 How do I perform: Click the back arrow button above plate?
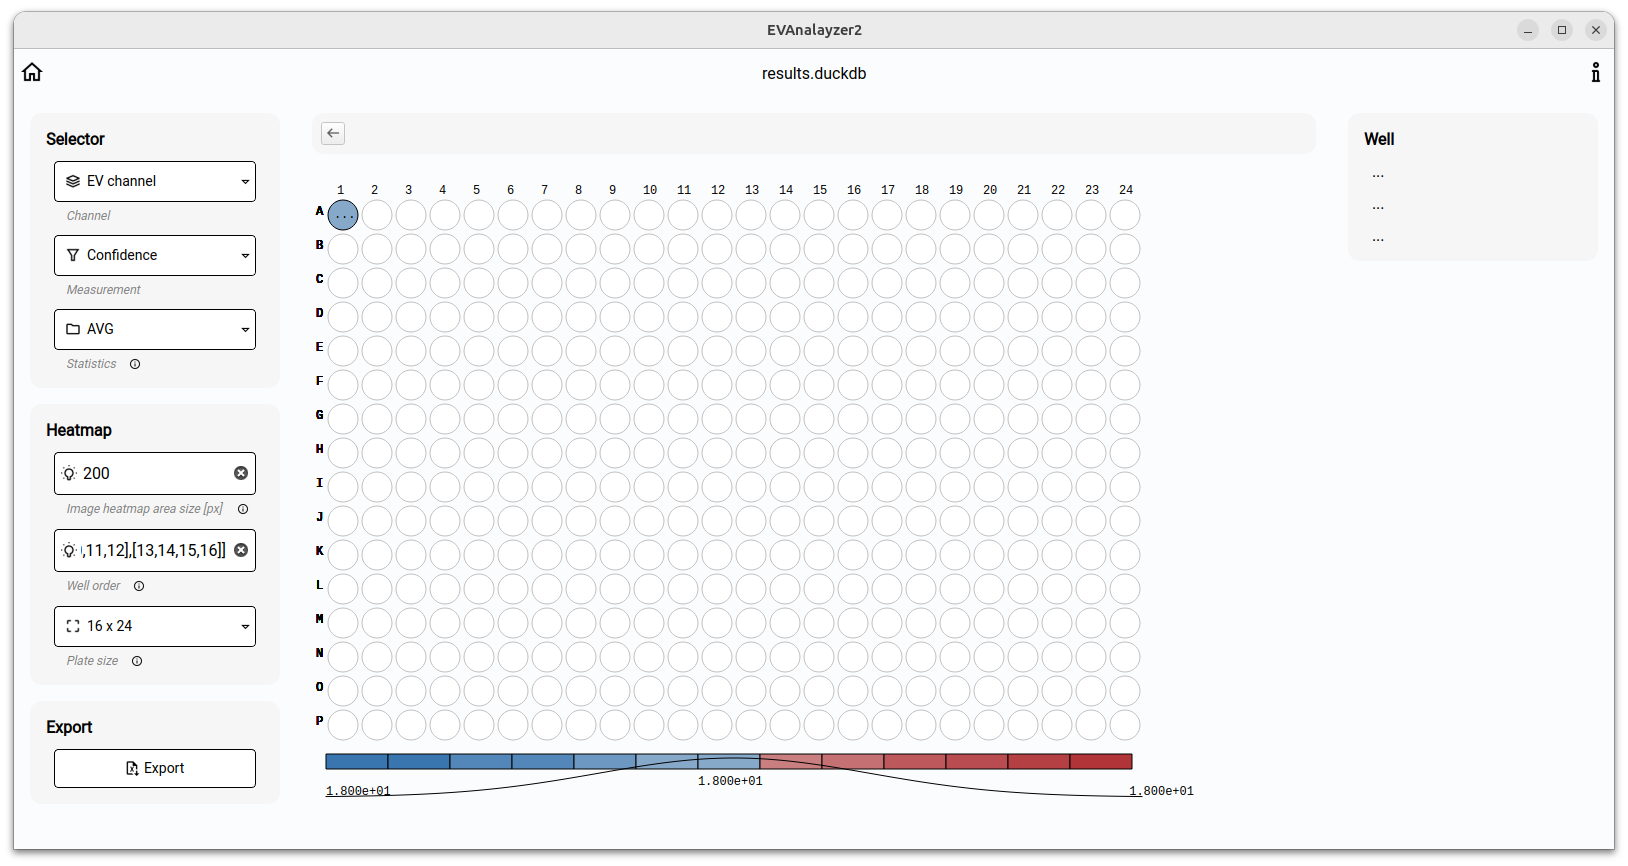tap(333, 133)
